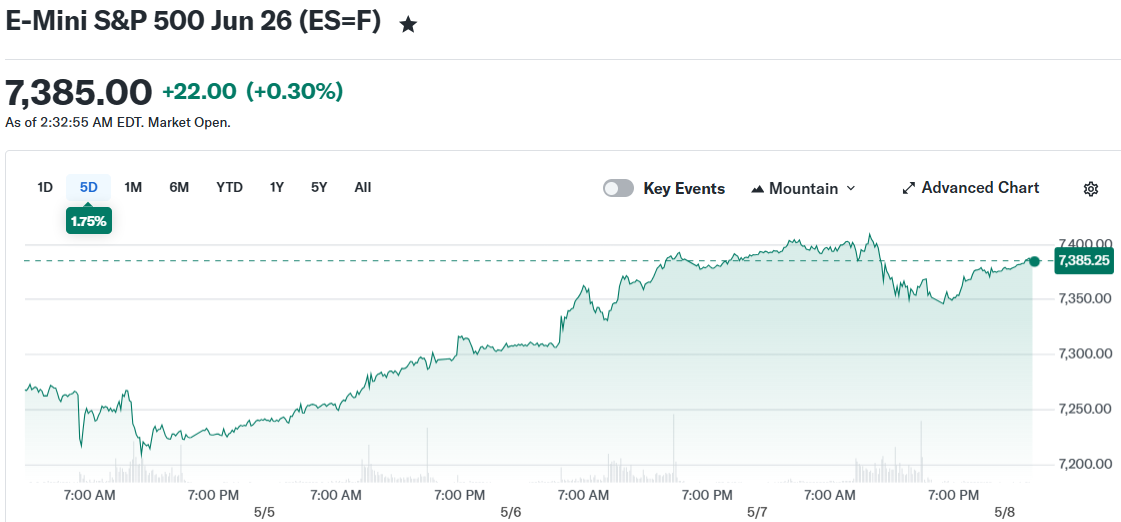Add ES=F to watchlist with star icon
This screenshot has height=522, width=1121.
[x=408, y=26]
